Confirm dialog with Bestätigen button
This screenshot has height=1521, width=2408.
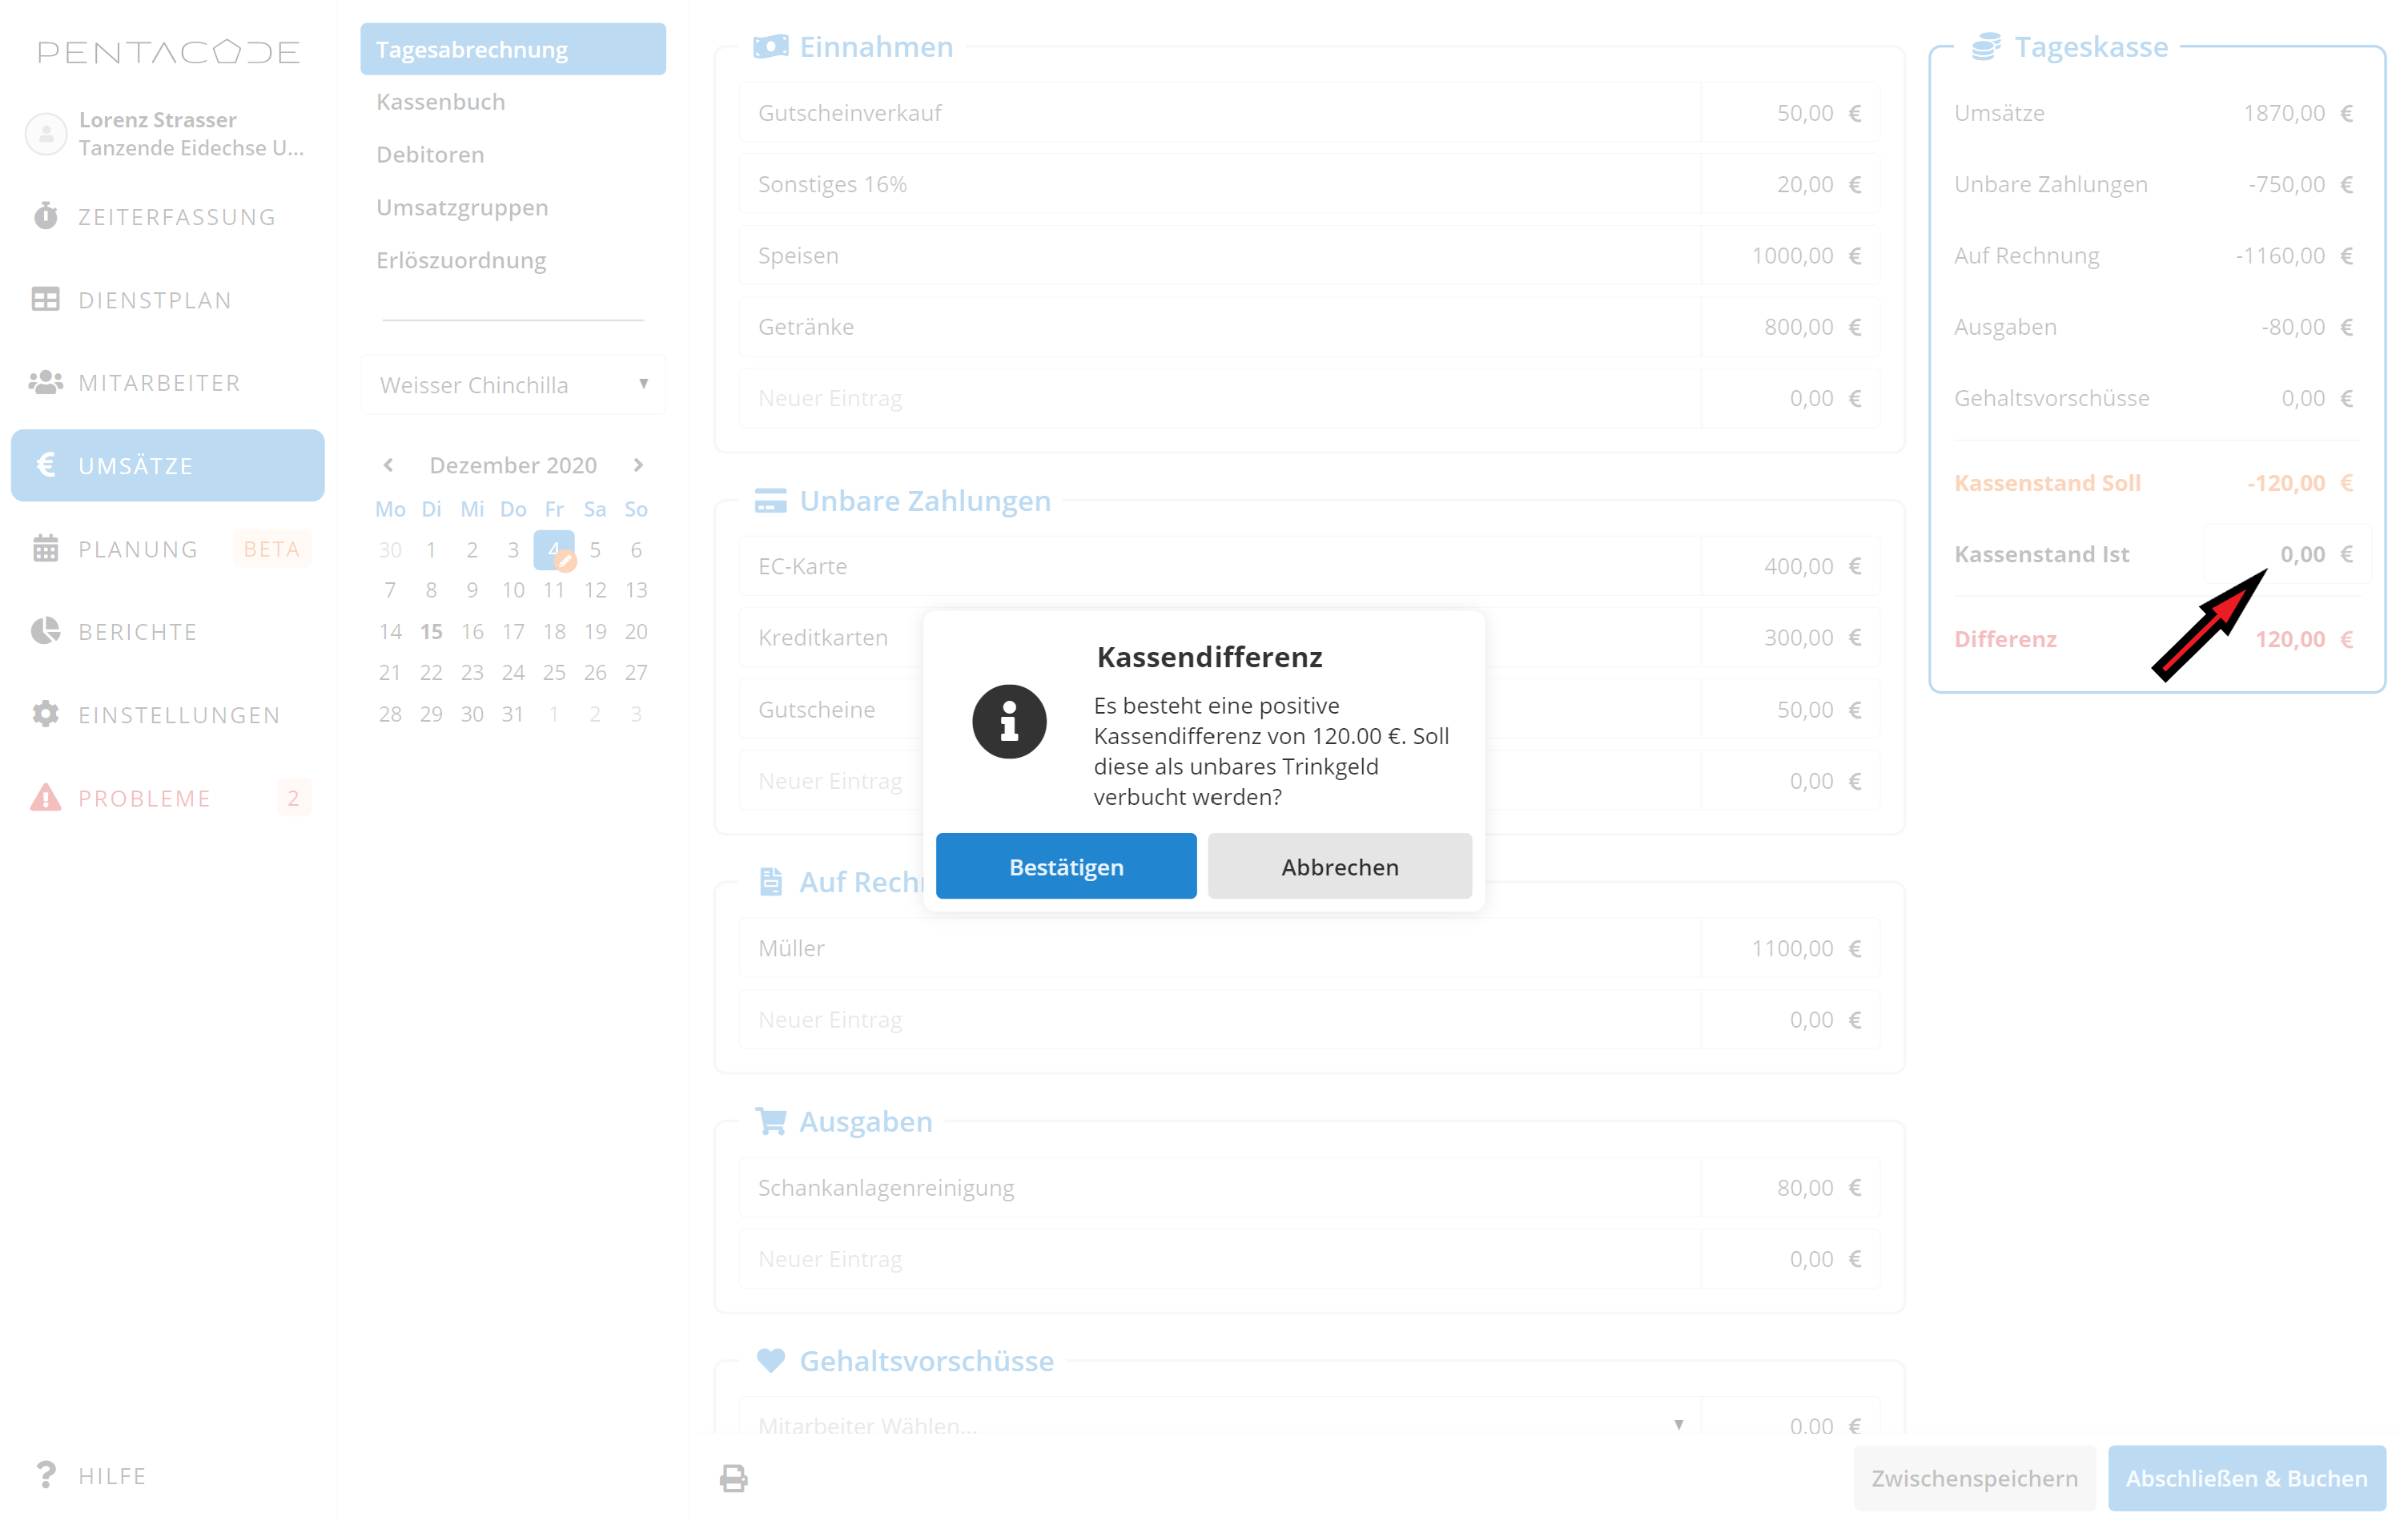point(1065,866)
